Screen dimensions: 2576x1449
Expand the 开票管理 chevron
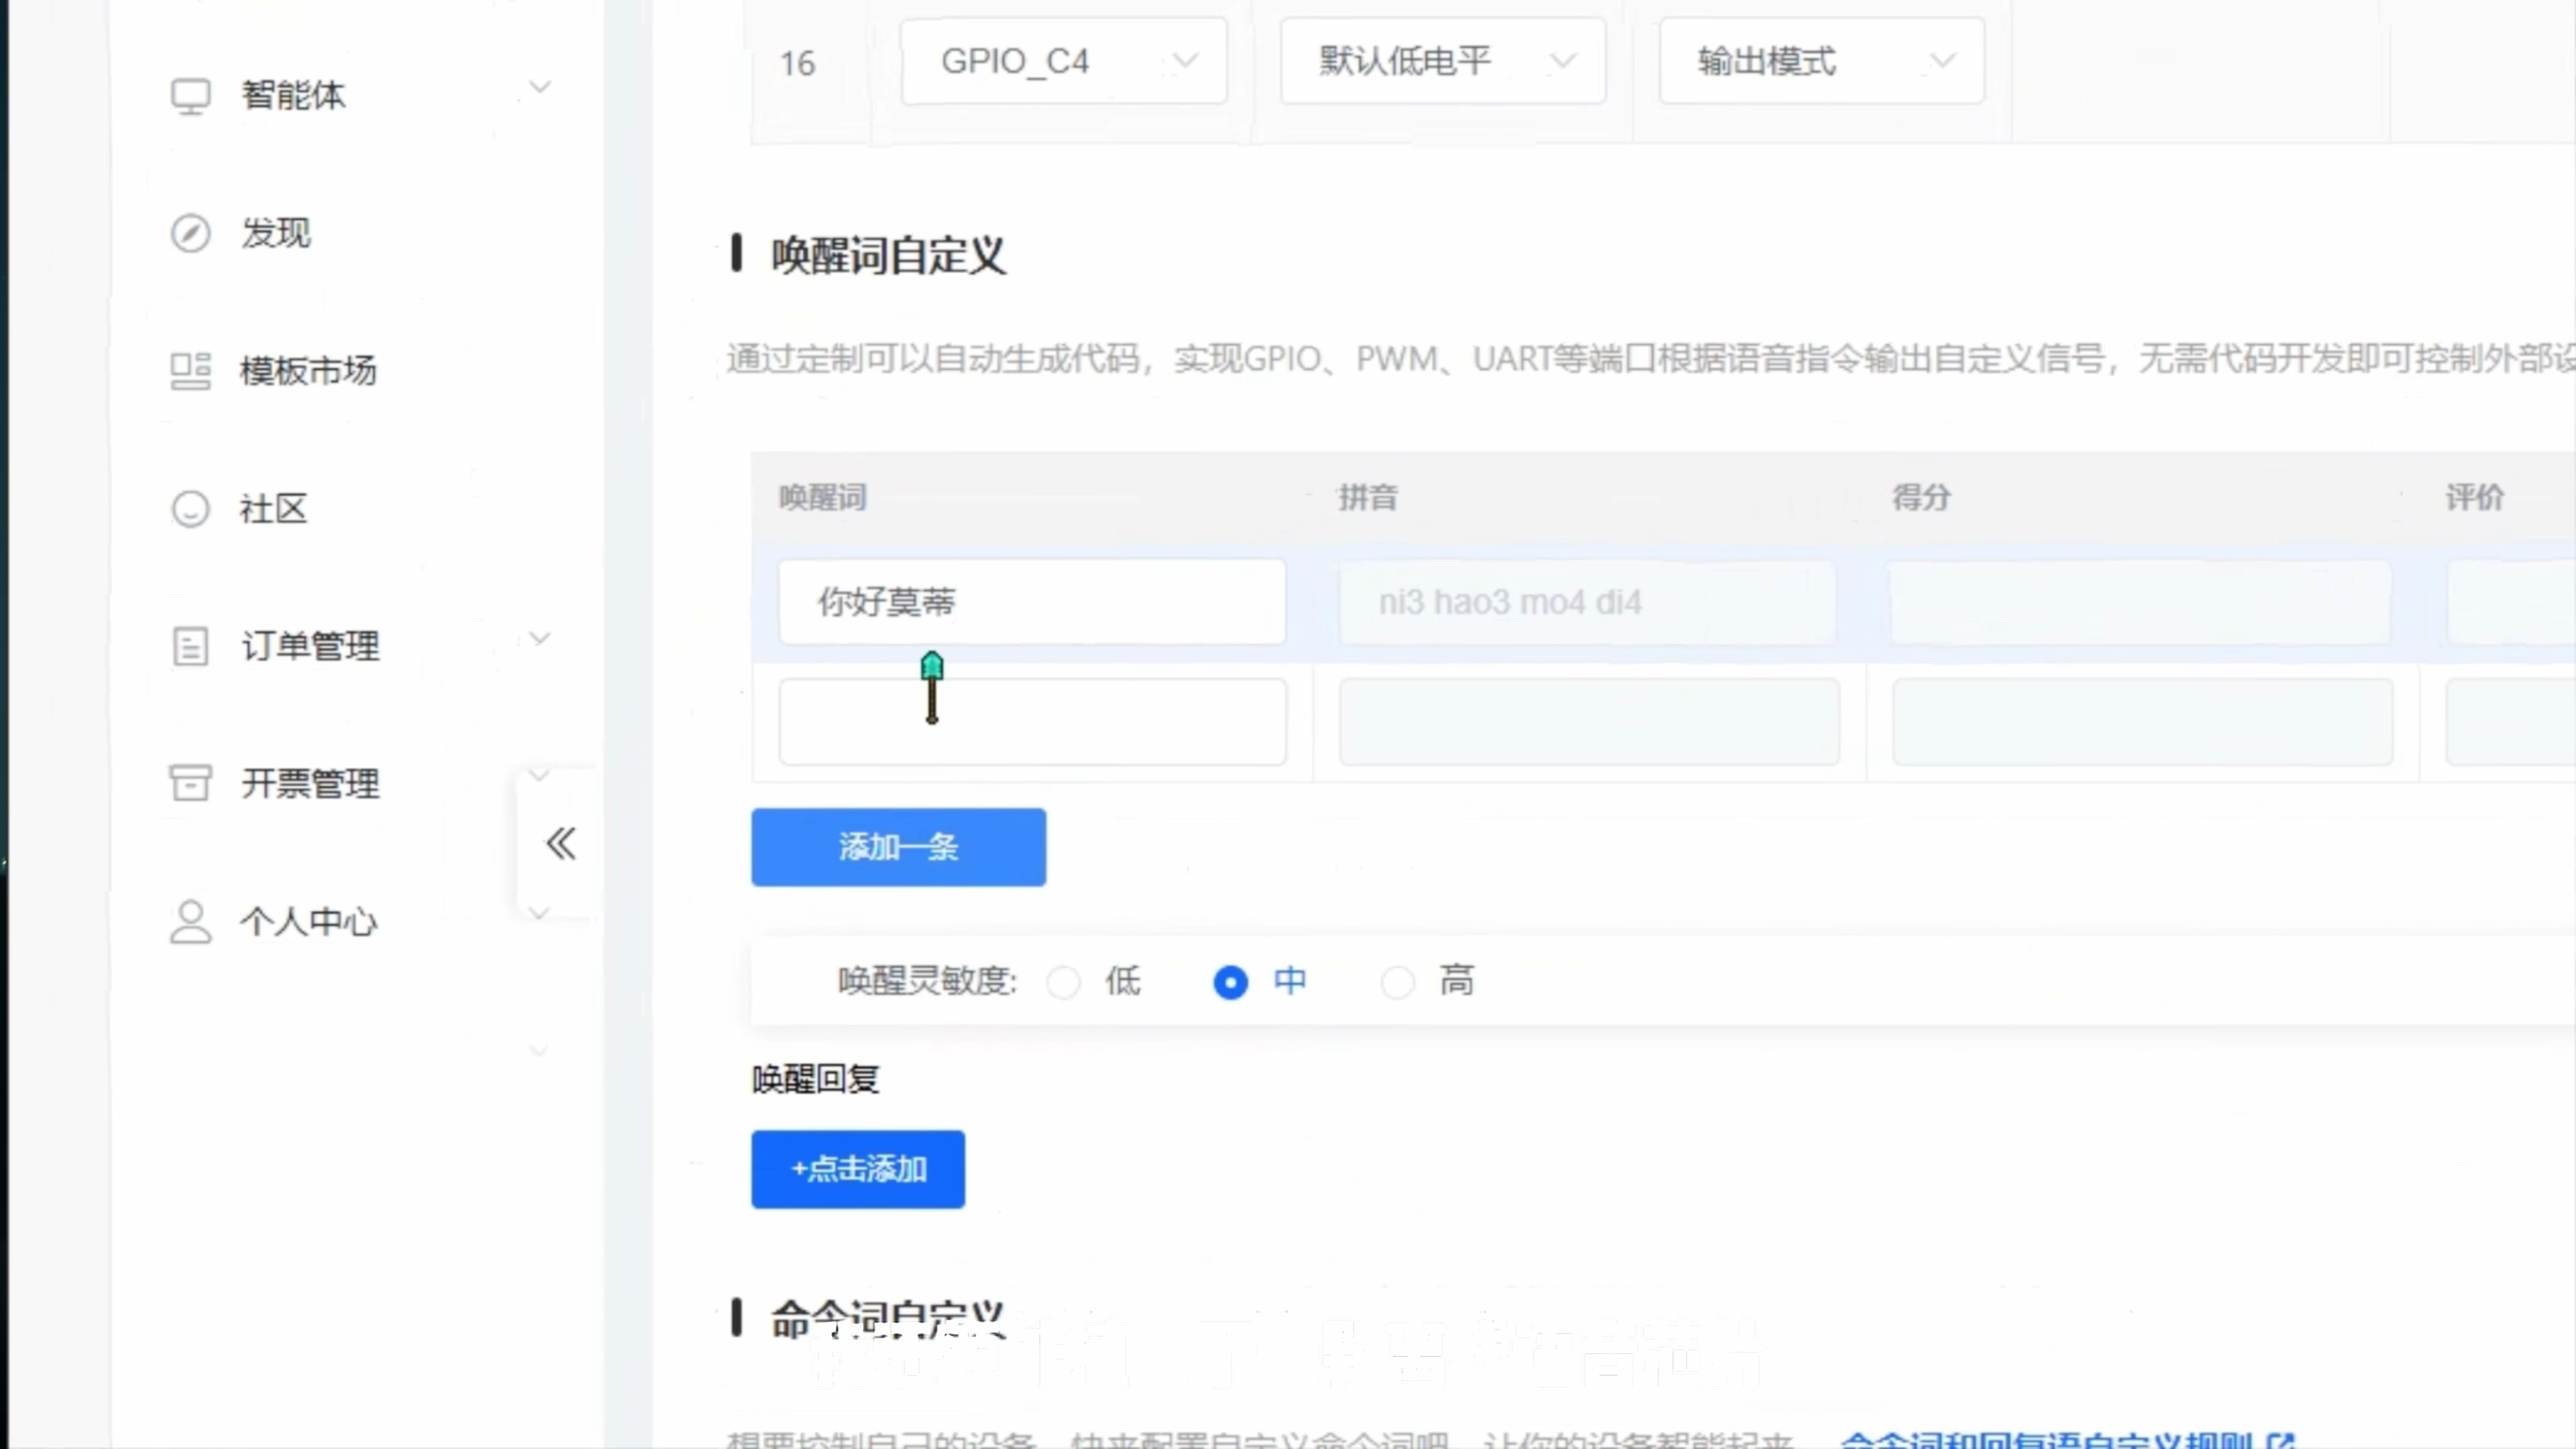click(540, 775)
